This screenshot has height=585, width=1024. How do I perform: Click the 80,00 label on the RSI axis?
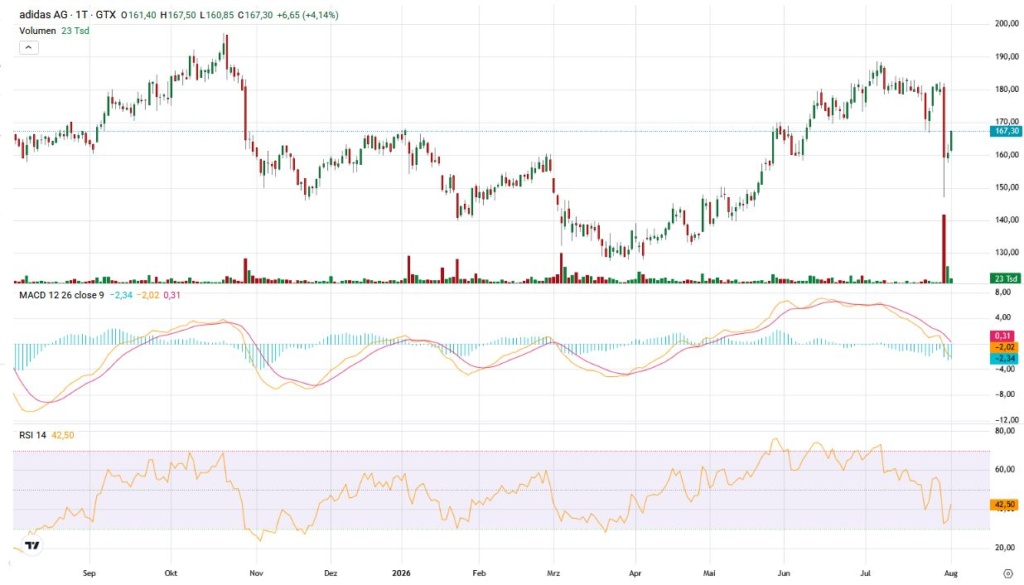tap(1004, 431)
